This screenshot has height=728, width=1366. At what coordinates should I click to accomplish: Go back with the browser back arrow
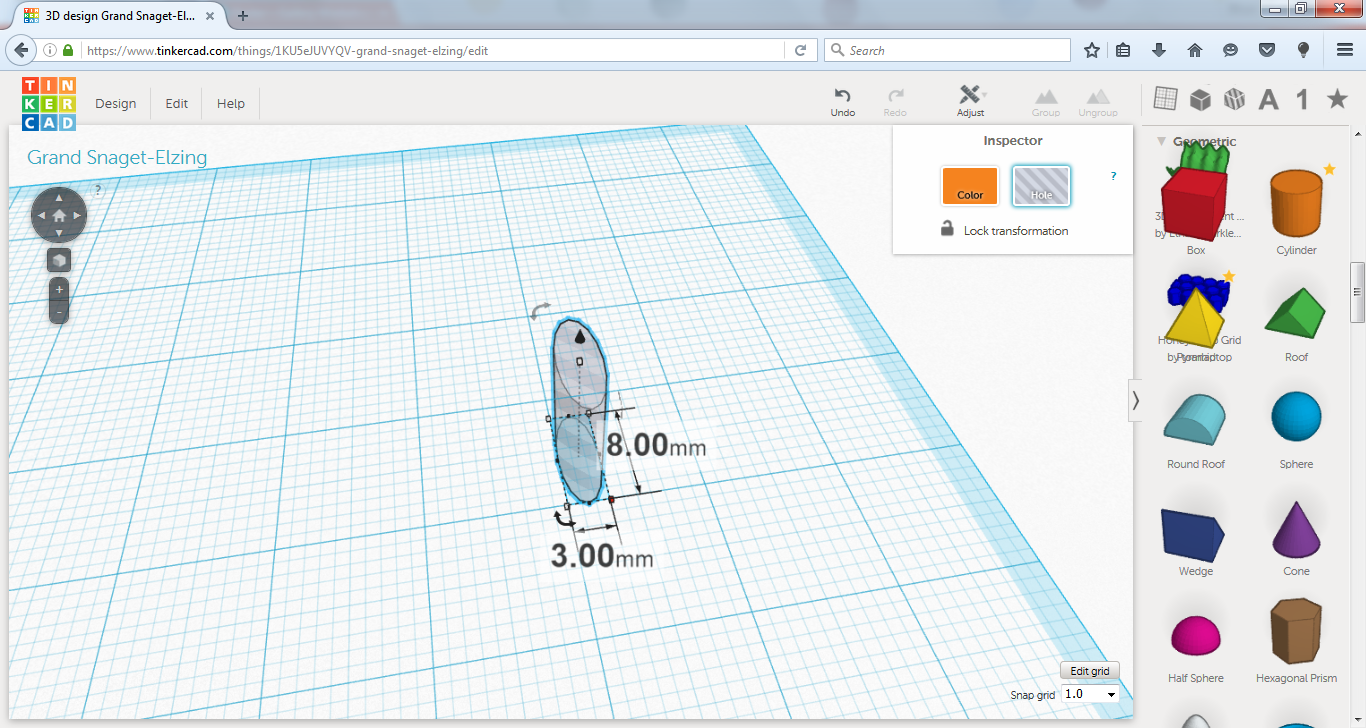[x=20, y=50]
